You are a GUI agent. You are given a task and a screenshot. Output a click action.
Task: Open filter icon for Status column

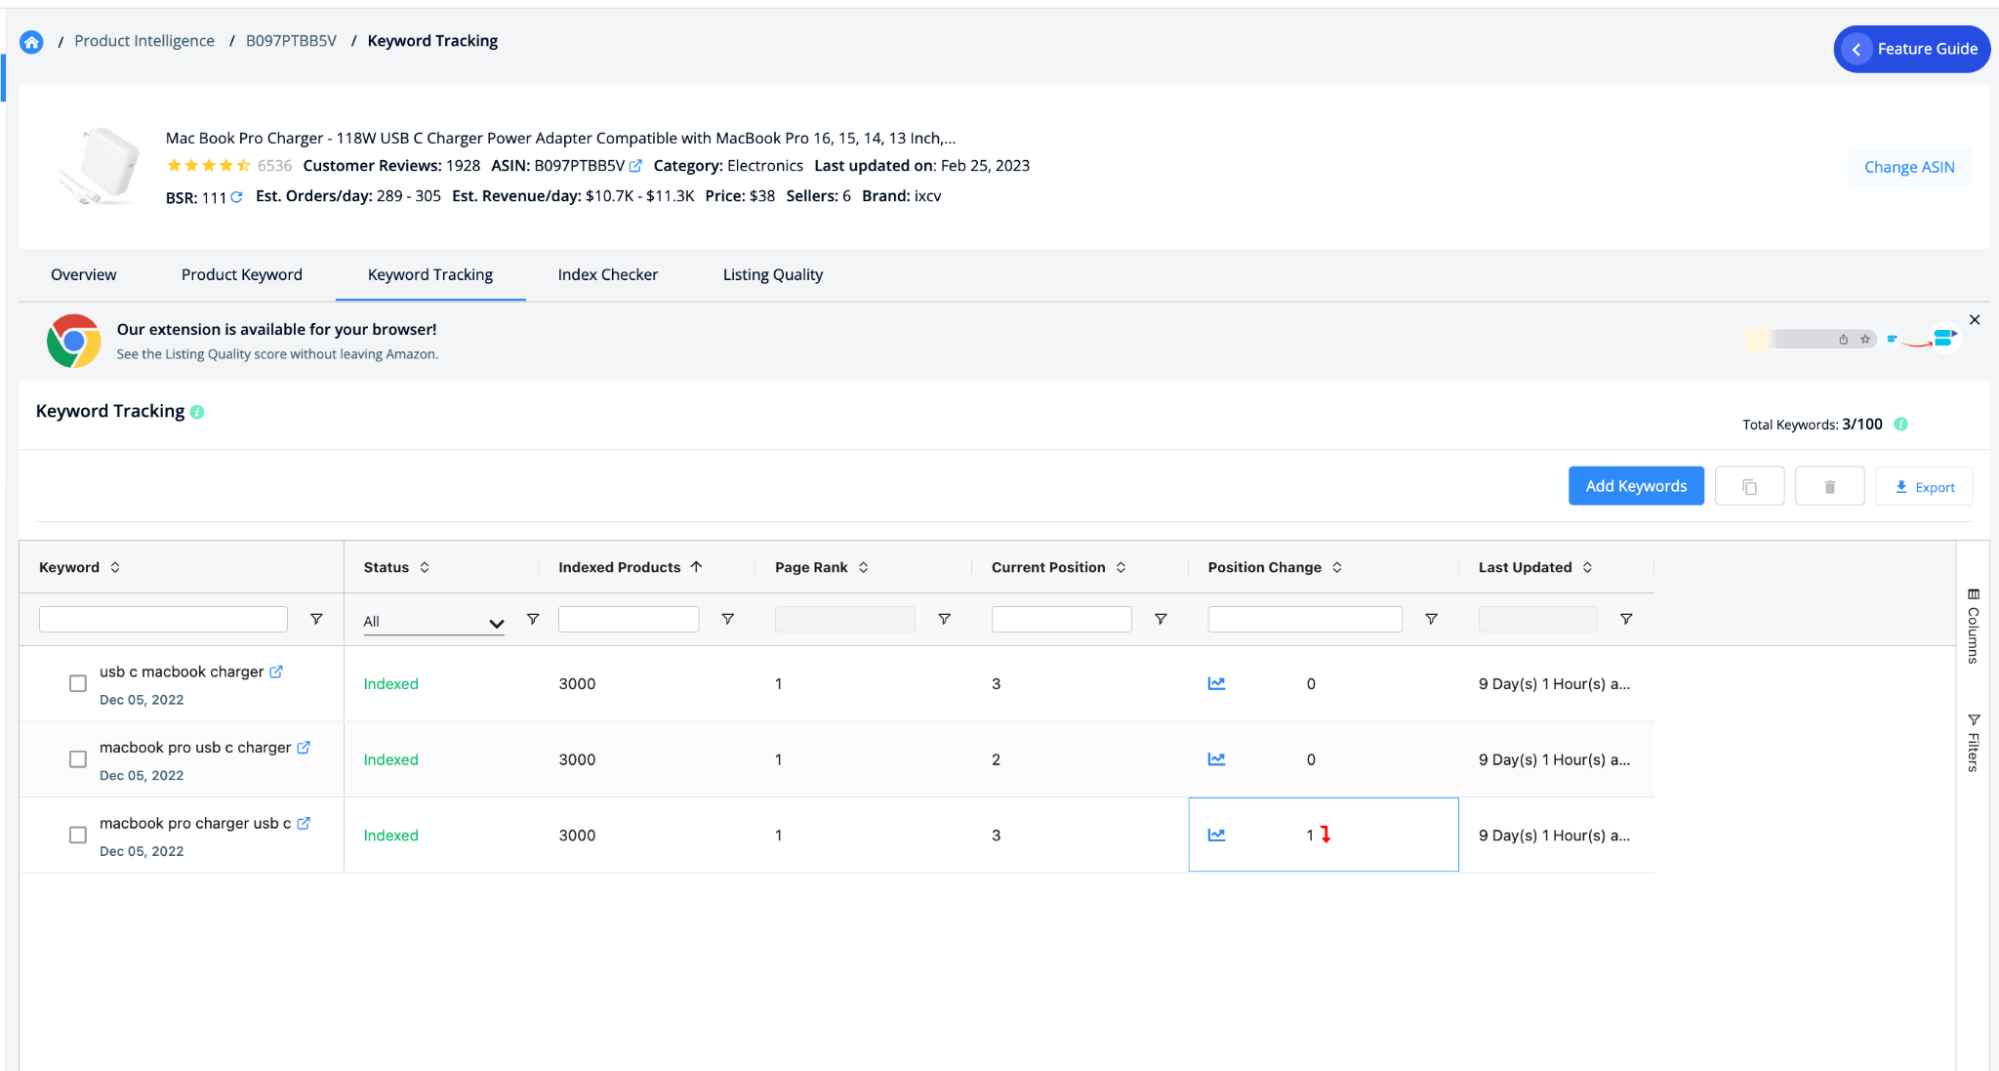pos(533,619)
